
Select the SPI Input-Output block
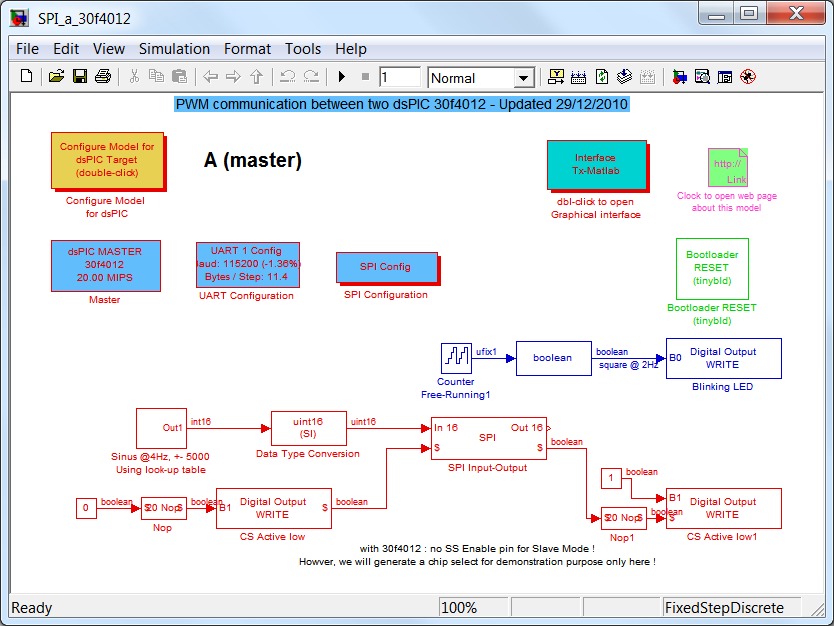[x=489, y=438]
